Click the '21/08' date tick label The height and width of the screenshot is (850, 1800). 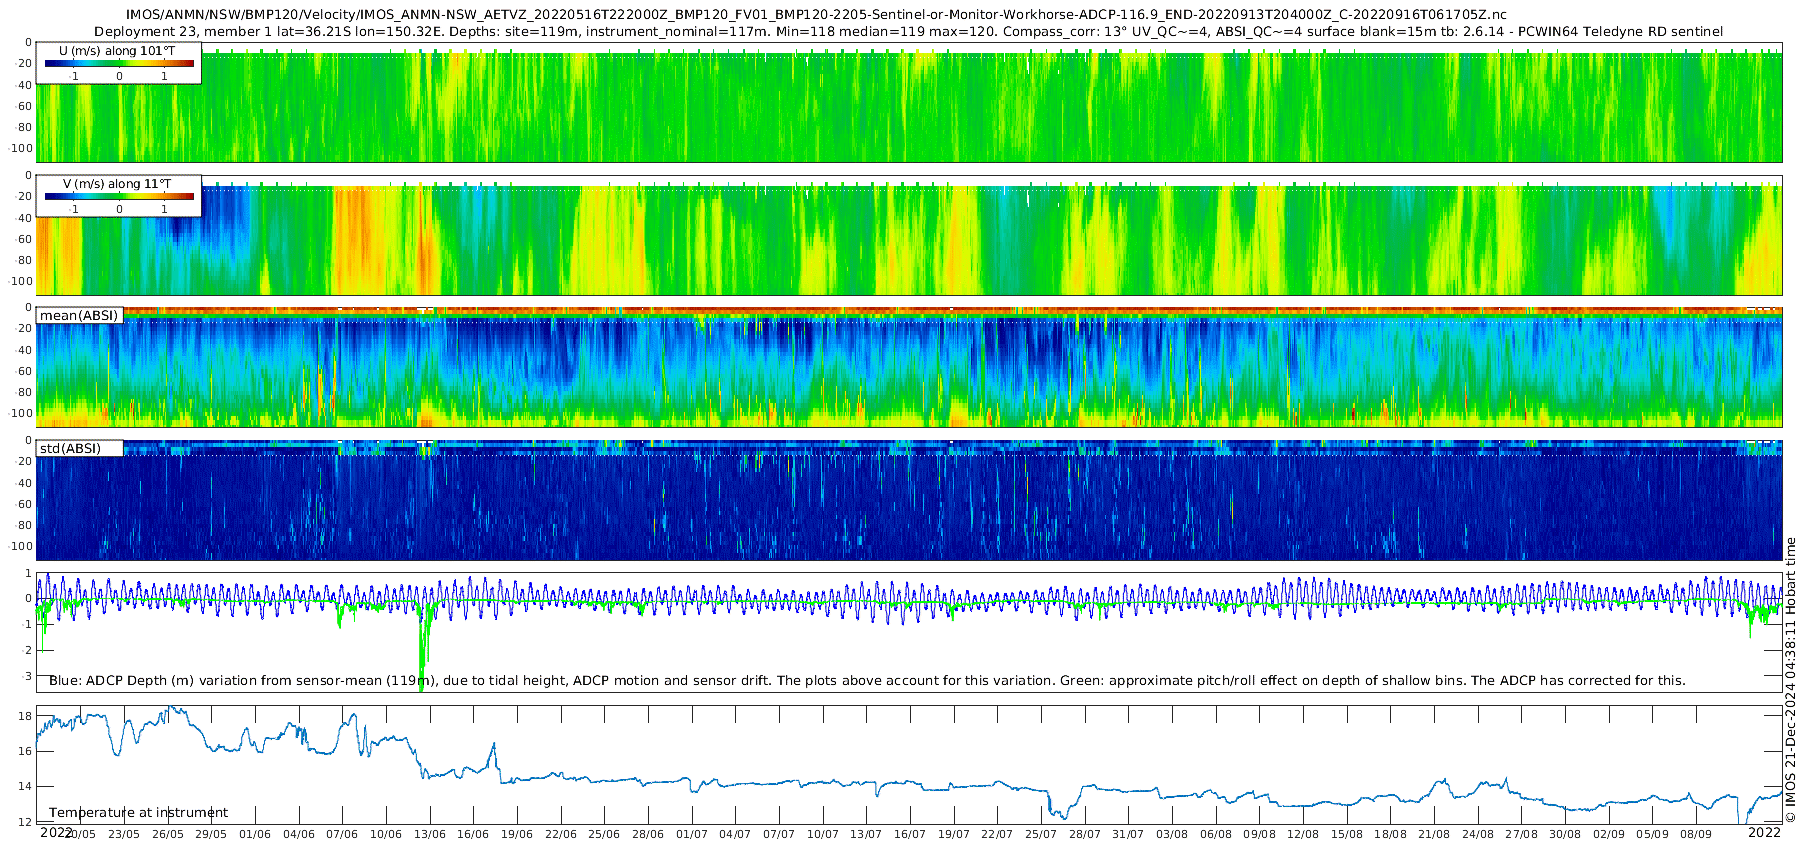pyautogui.click(x=1434, y=834)
